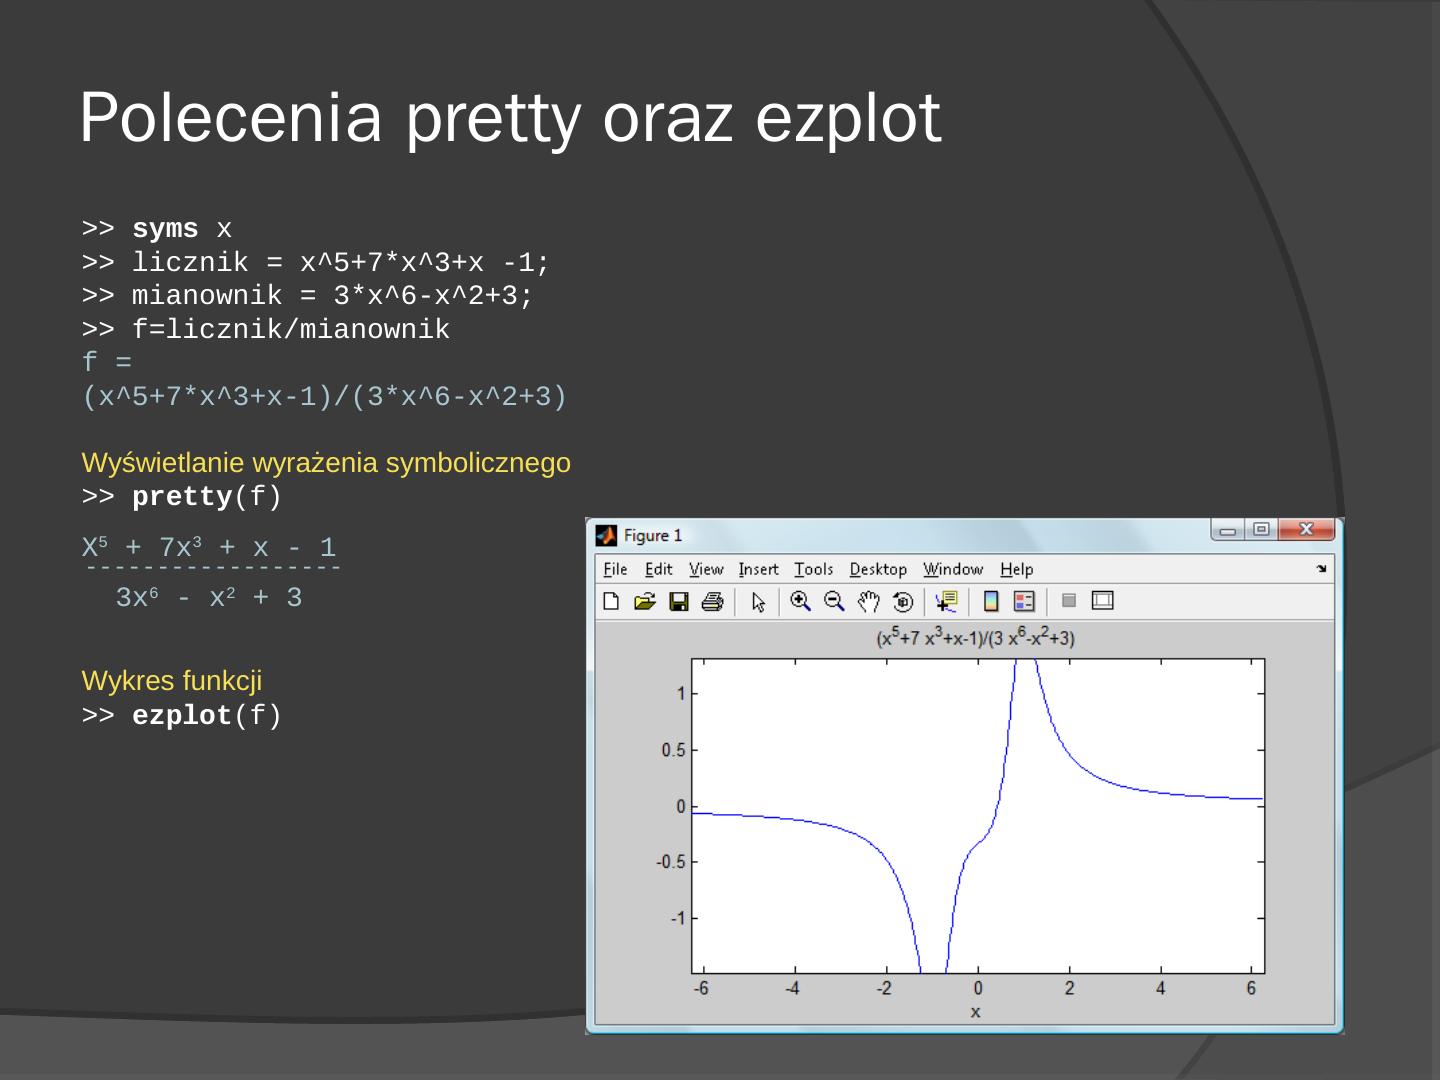Click the Show Plot Tools icon
Image resolution: width=1440 pixels, height=1080 pixels.
click(1102, 601)
